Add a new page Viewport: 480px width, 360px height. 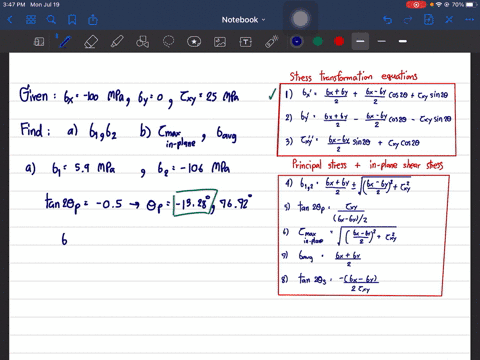pos(428,20)
